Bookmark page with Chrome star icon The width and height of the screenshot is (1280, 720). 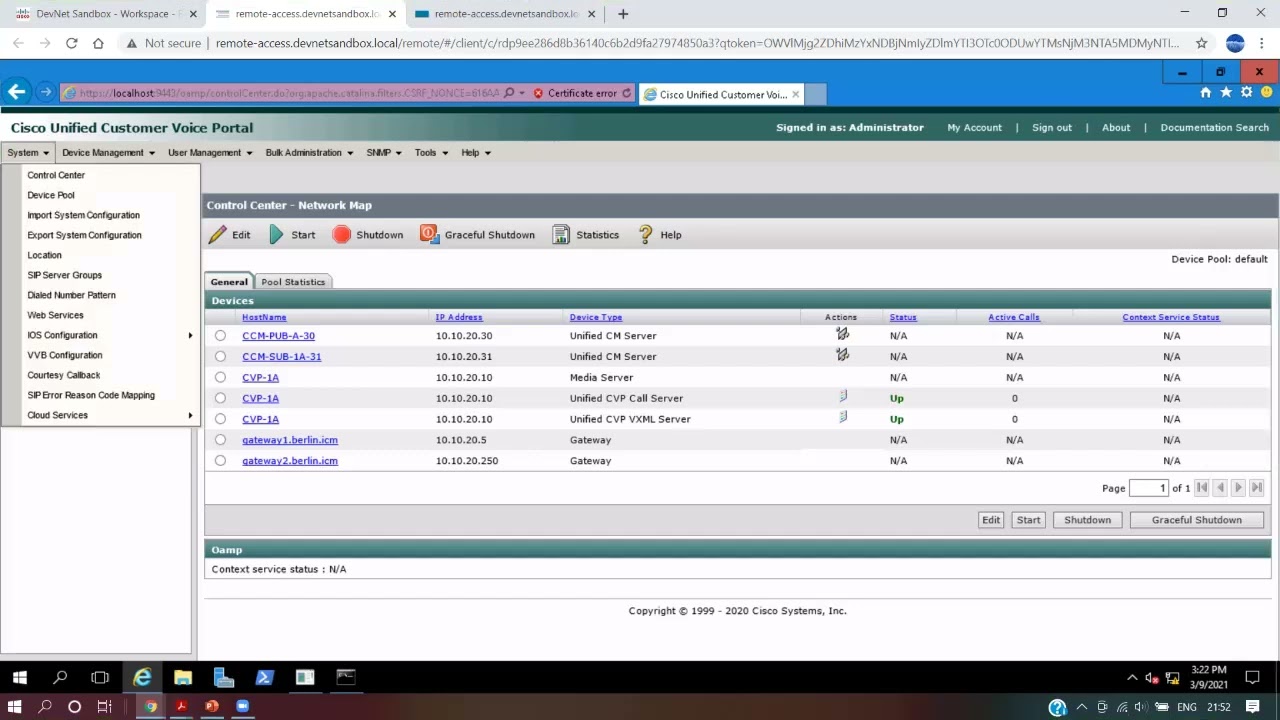click(1201, 43)
